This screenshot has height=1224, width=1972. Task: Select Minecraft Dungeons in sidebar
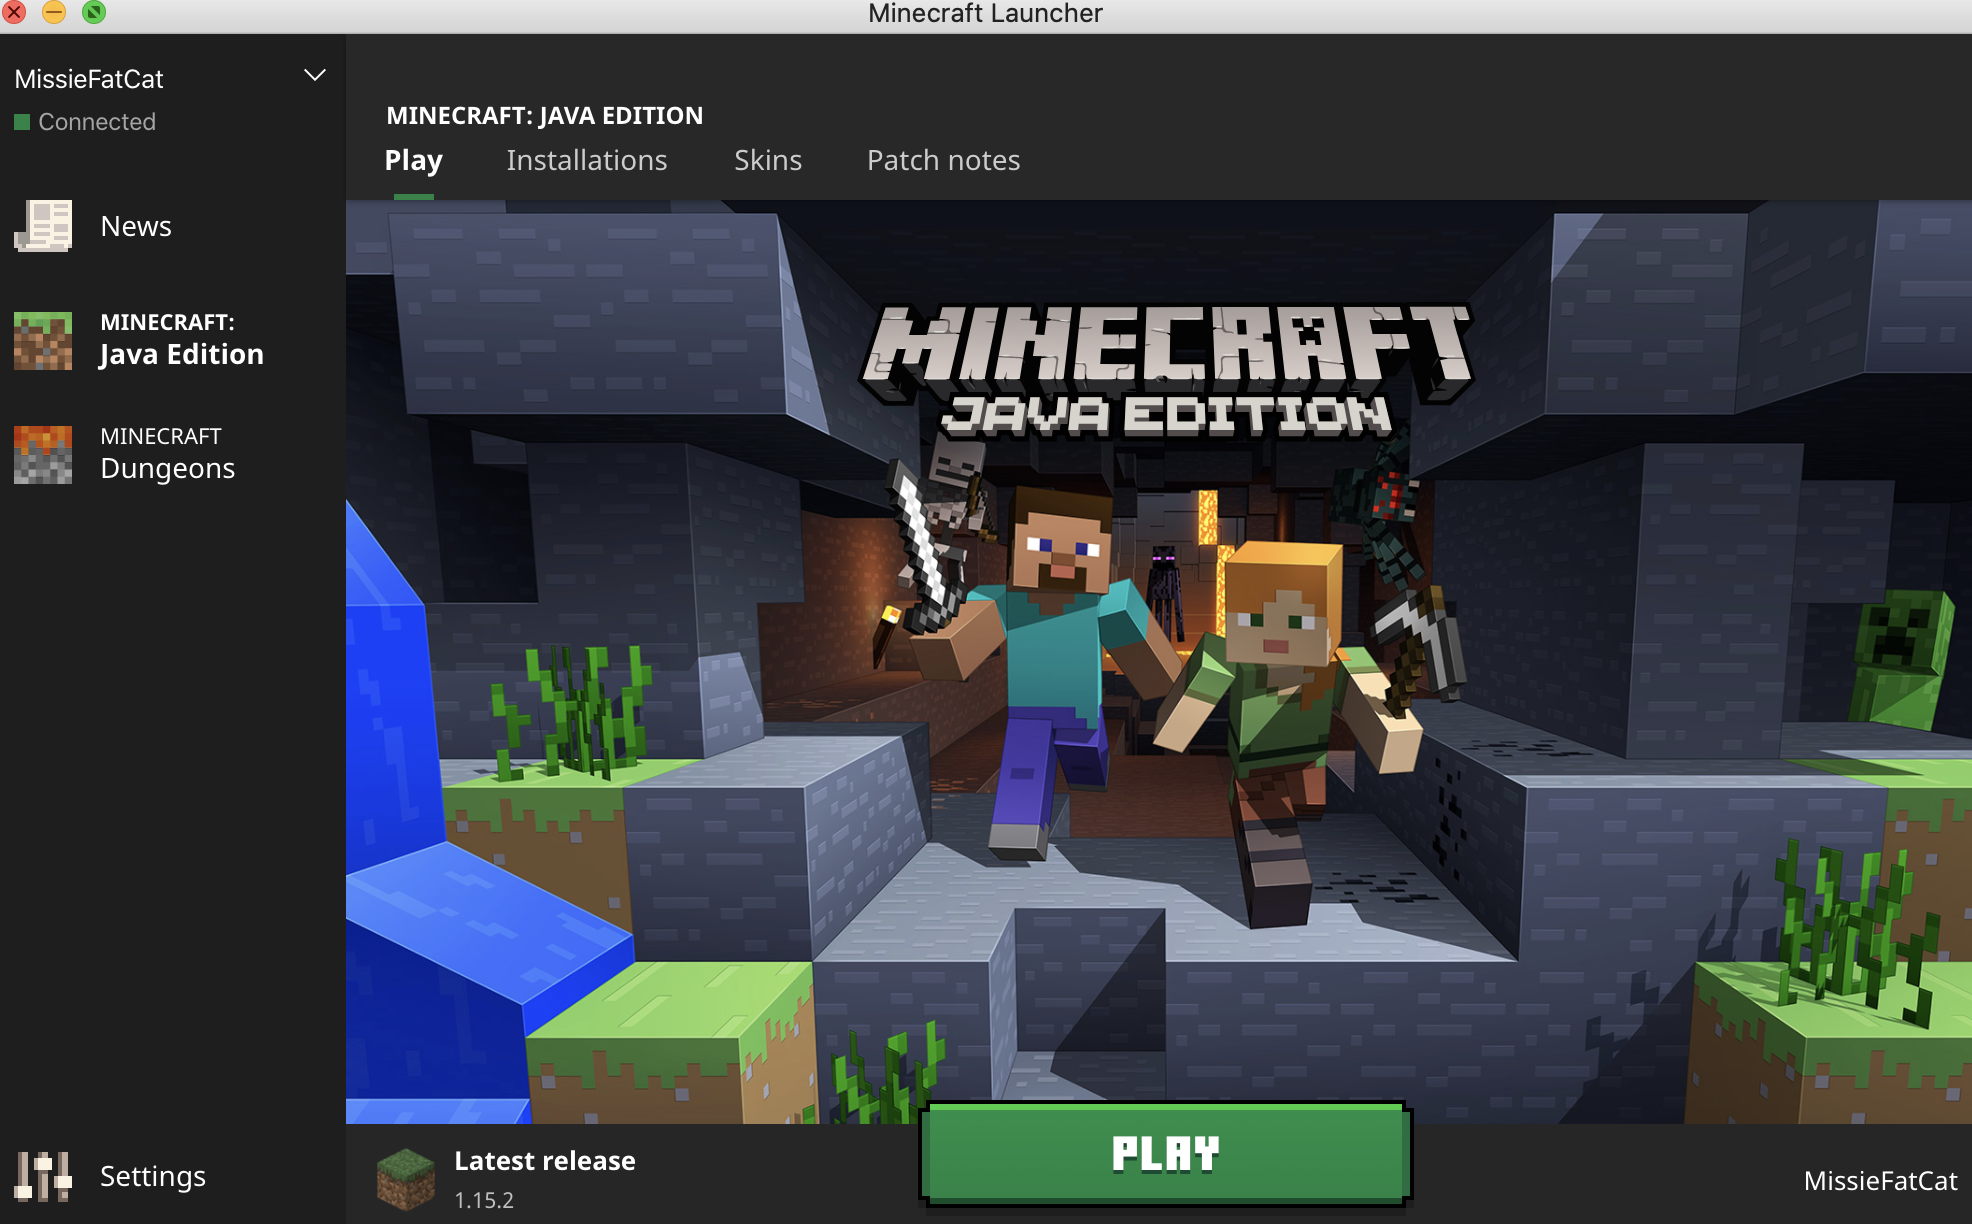[x=167, y=454]
